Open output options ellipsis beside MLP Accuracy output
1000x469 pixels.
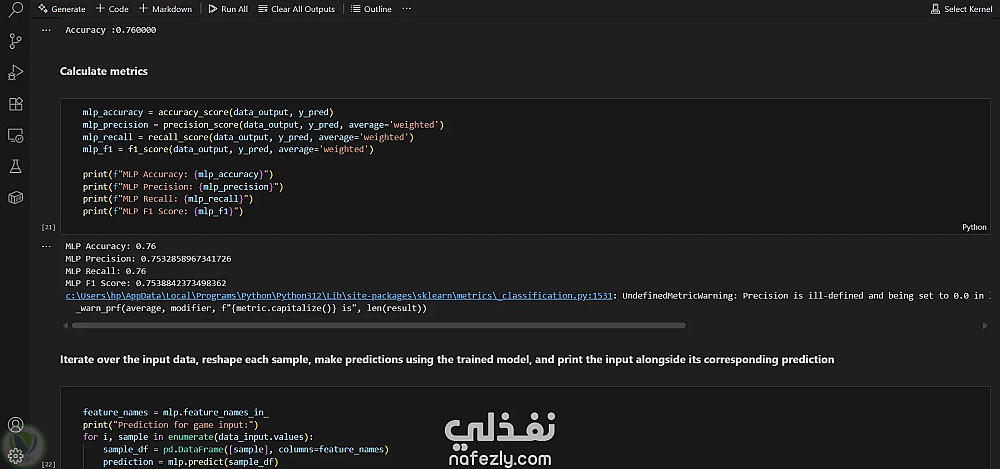click(x=46, y=246)
